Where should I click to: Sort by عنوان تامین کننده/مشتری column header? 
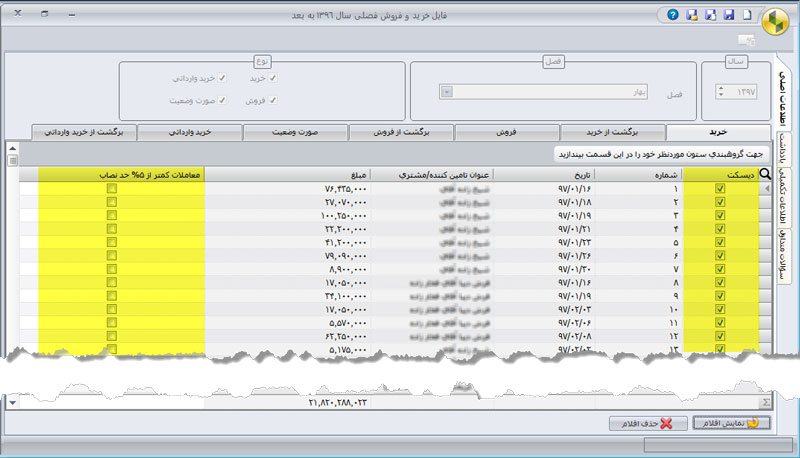(x=432, y=174)
